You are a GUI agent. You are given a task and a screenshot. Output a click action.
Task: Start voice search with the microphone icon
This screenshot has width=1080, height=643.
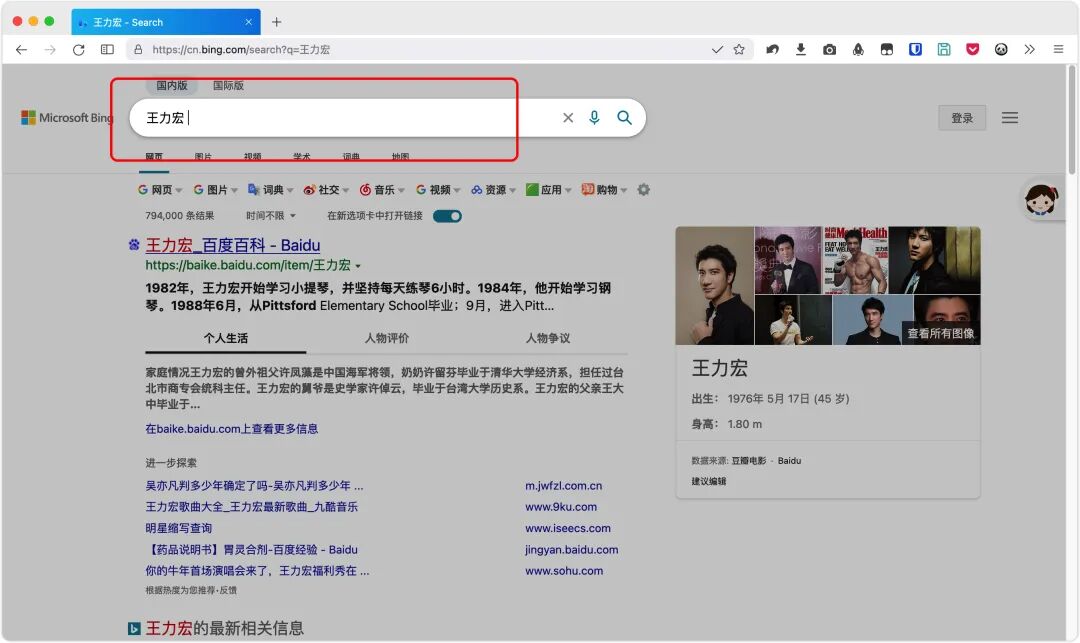pos(594,118)
